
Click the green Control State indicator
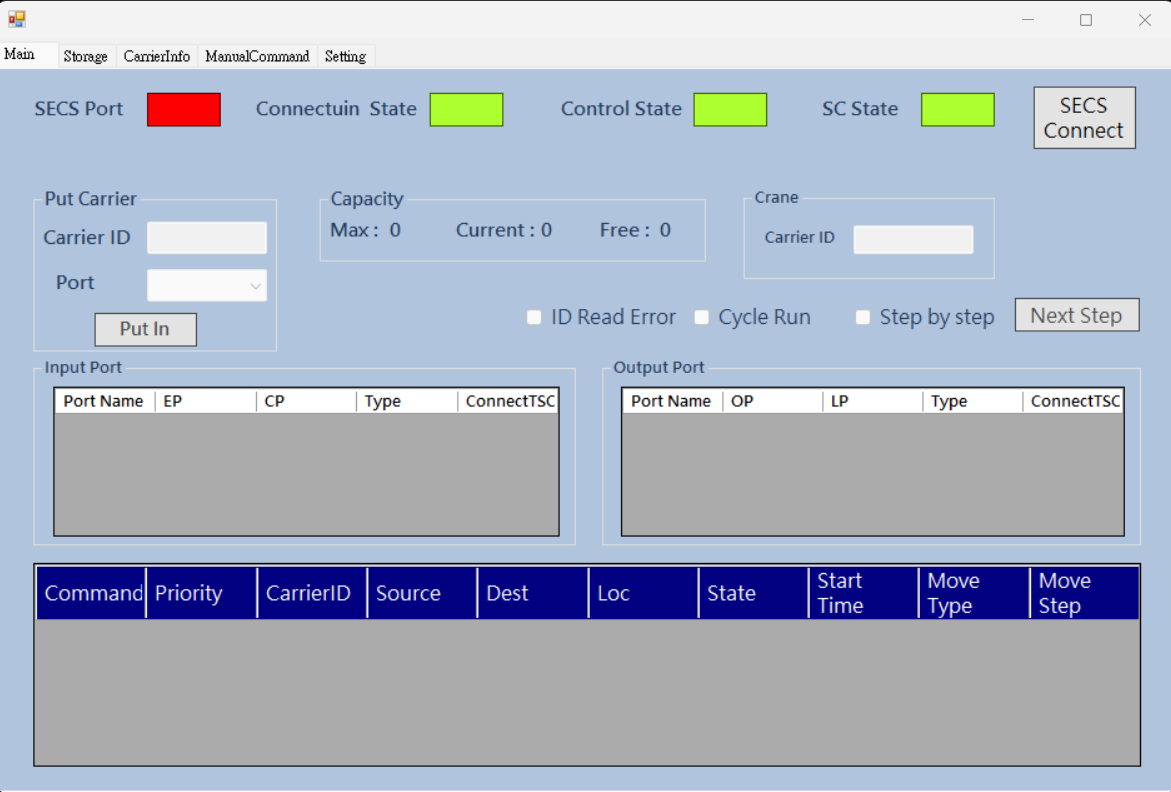point(730,110)
